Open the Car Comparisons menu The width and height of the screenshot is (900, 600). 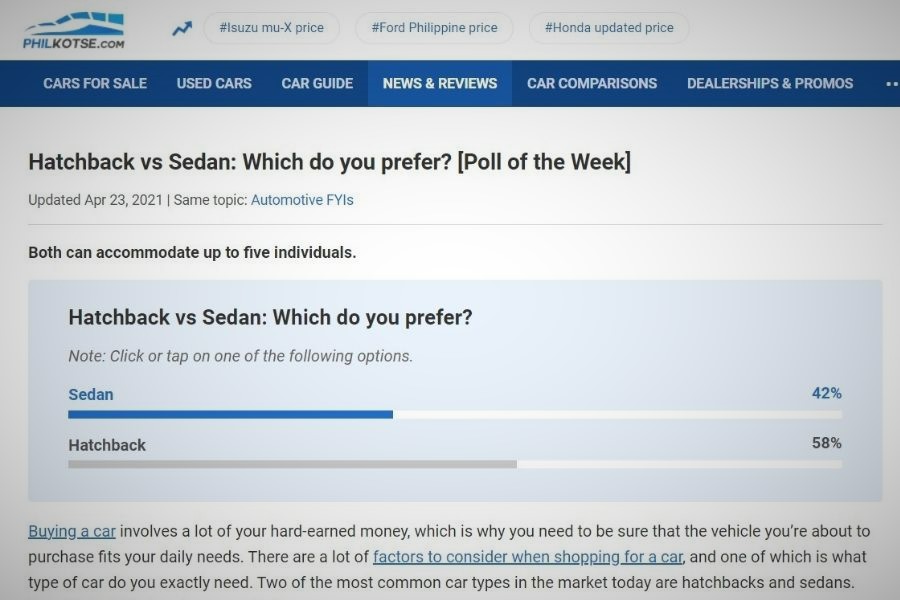point(592,83)
